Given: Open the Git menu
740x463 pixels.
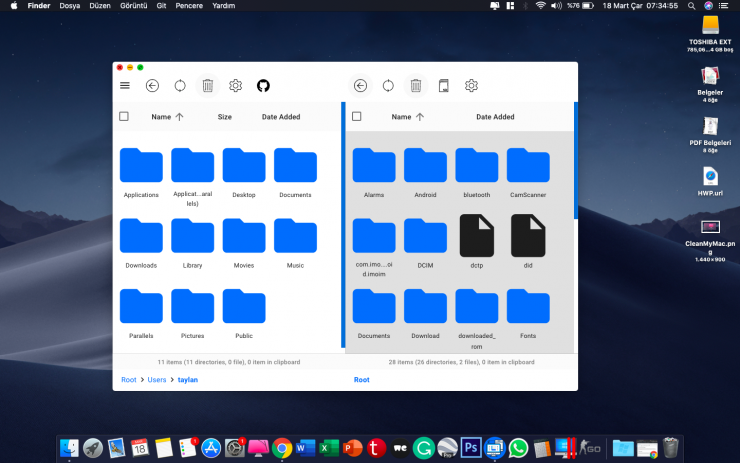Looking at the screenshot, I should [161, 6].
